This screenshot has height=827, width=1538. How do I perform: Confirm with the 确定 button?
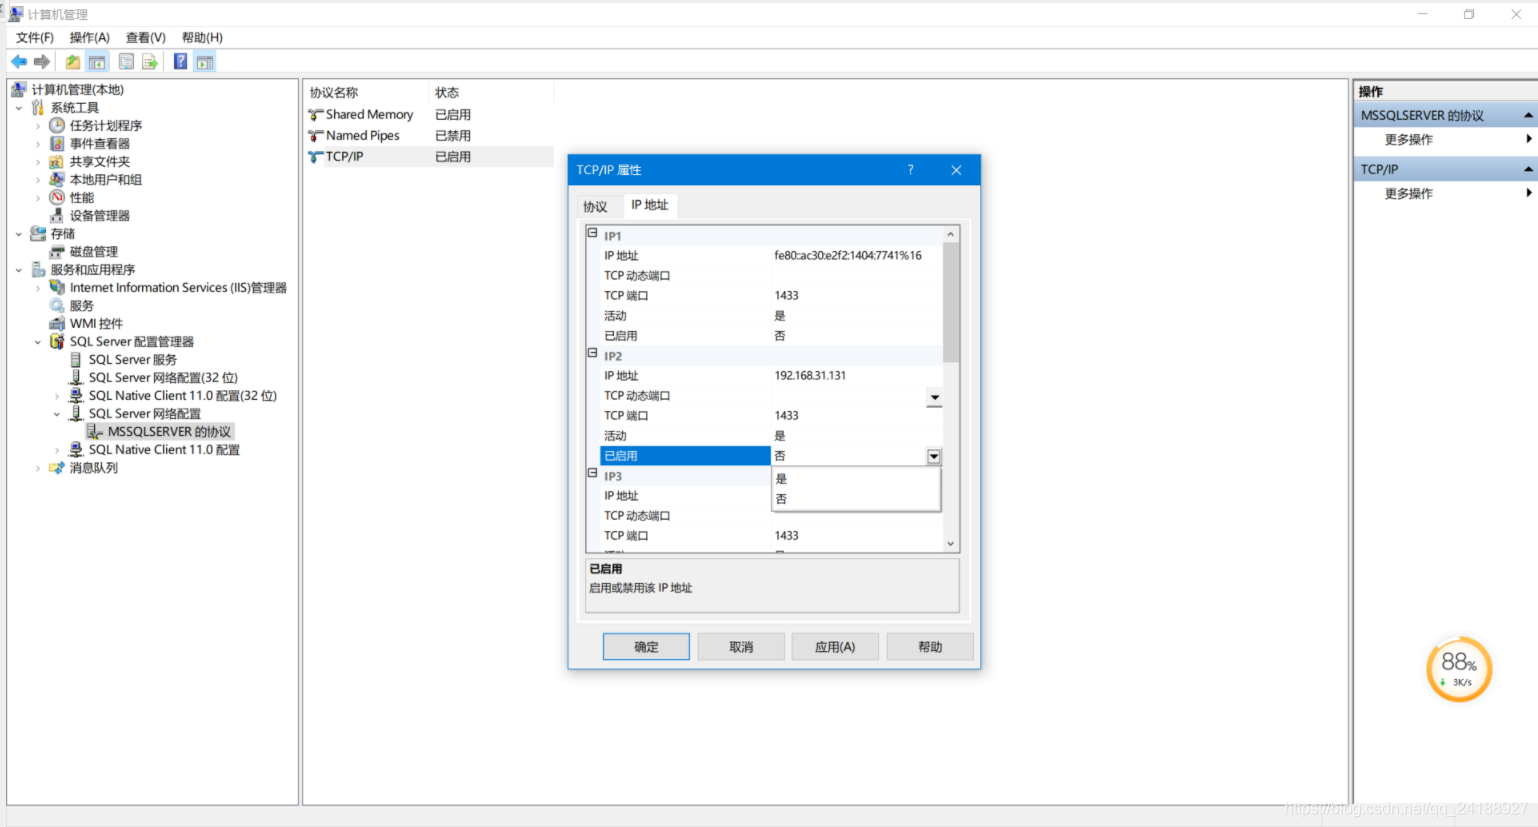click(646, 647)
